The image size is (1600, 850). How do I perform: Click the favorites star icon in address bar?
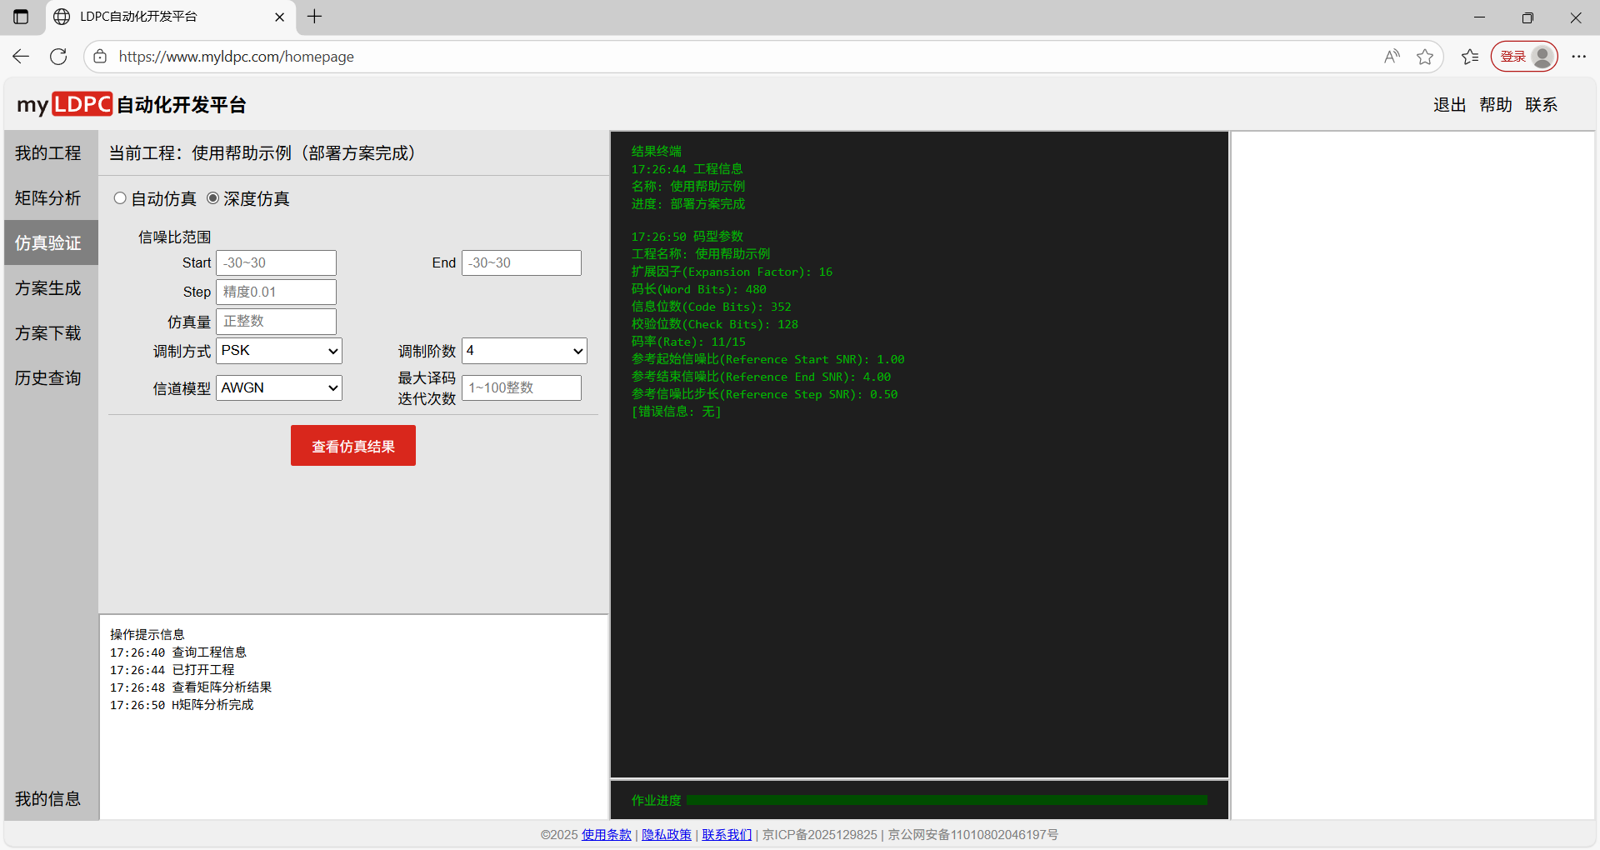point(1425,57)
